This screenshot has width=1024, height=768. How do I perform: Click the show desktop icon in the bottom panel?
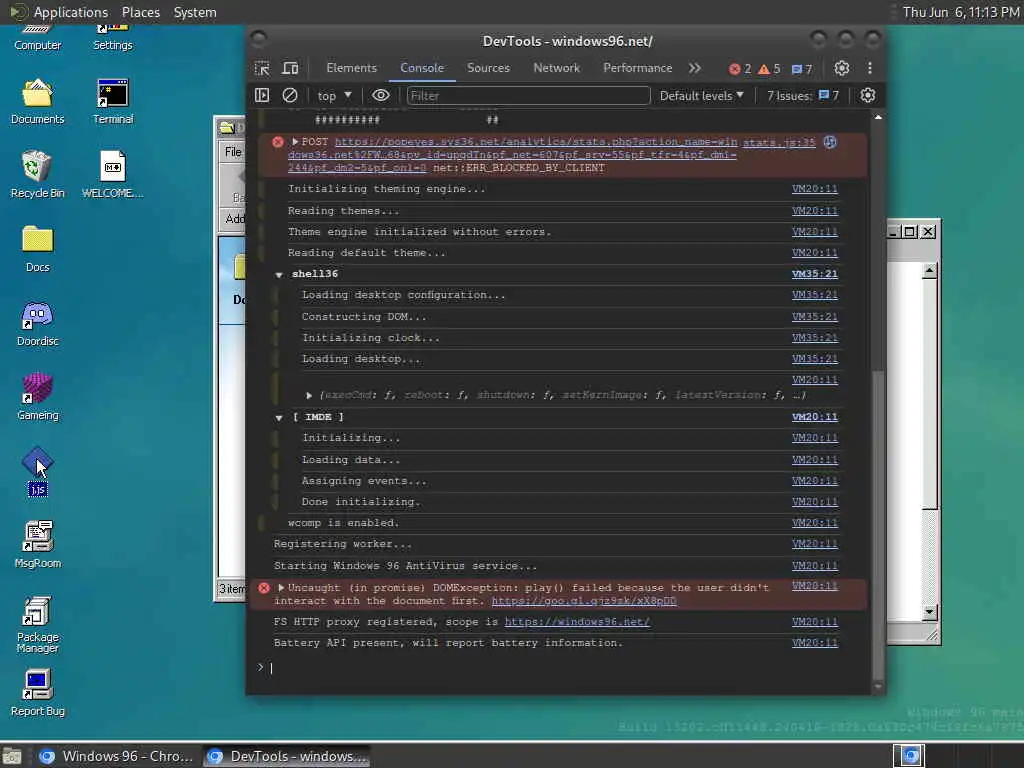12,756
